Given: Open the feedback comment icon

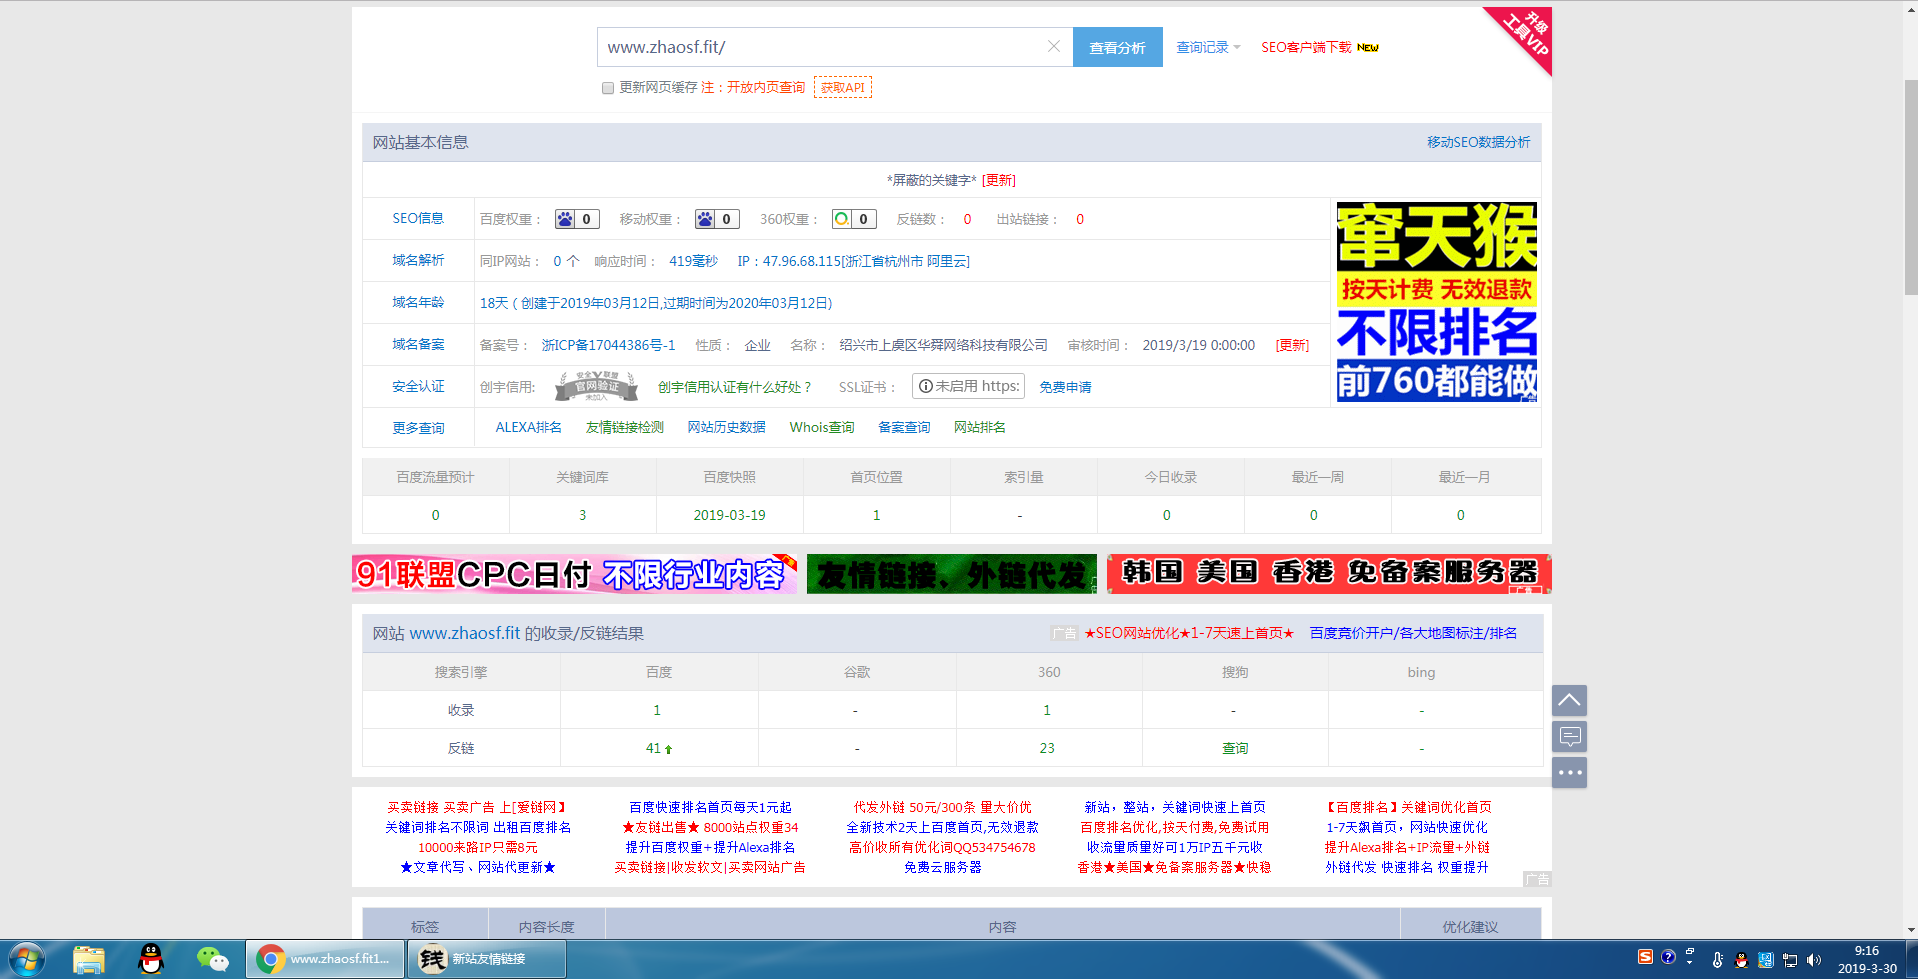Looking at the screenshot, I should point(1569,737).
